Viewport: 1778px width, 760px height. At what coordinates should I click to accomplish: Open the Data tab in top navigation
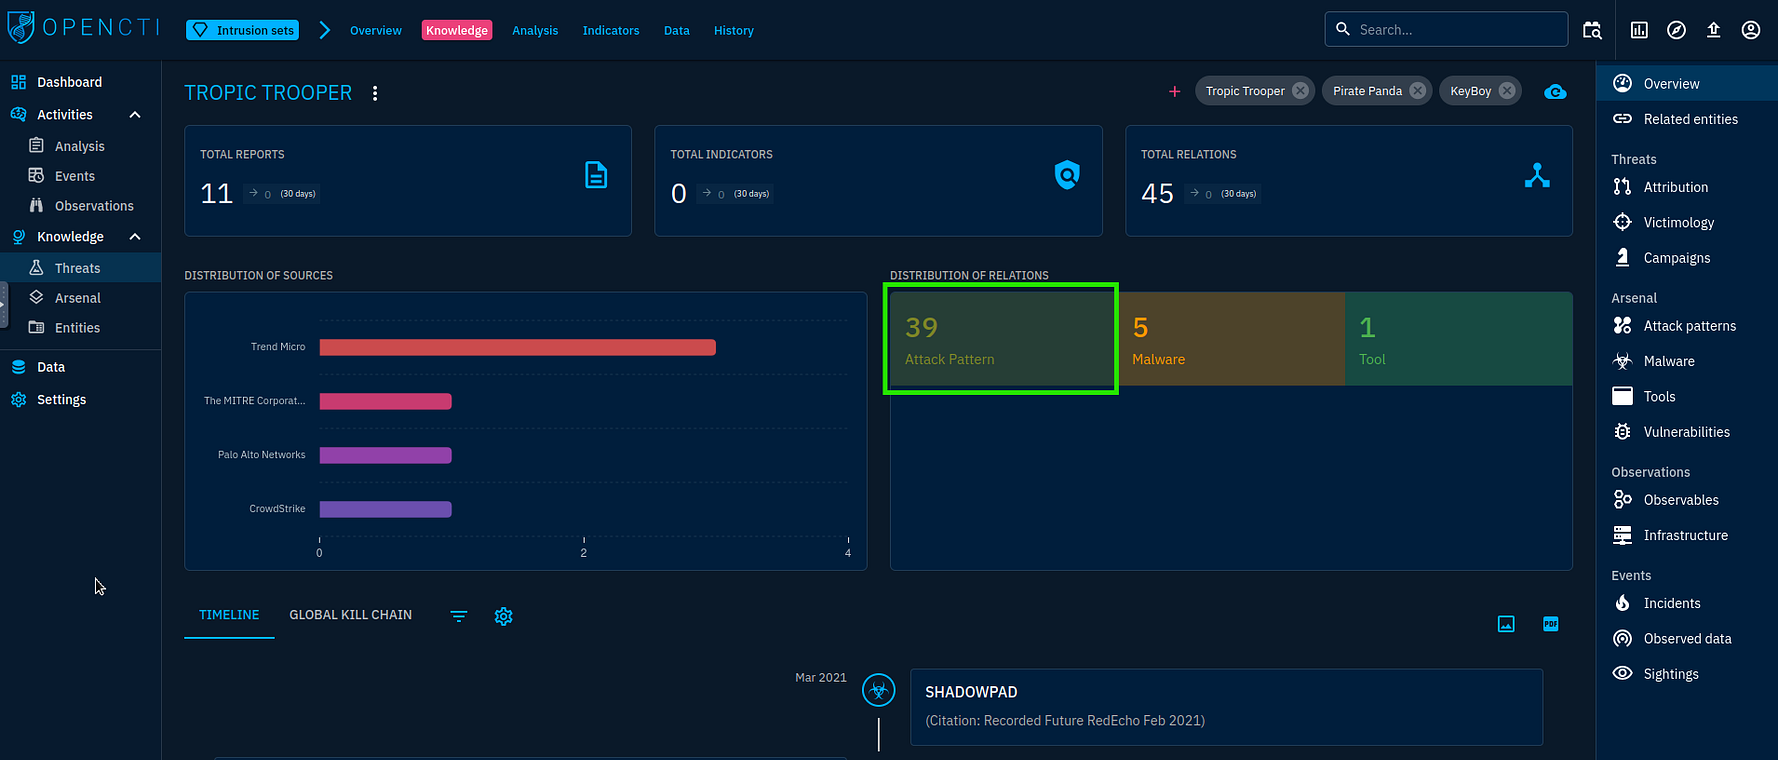click(x=677, y=31)
